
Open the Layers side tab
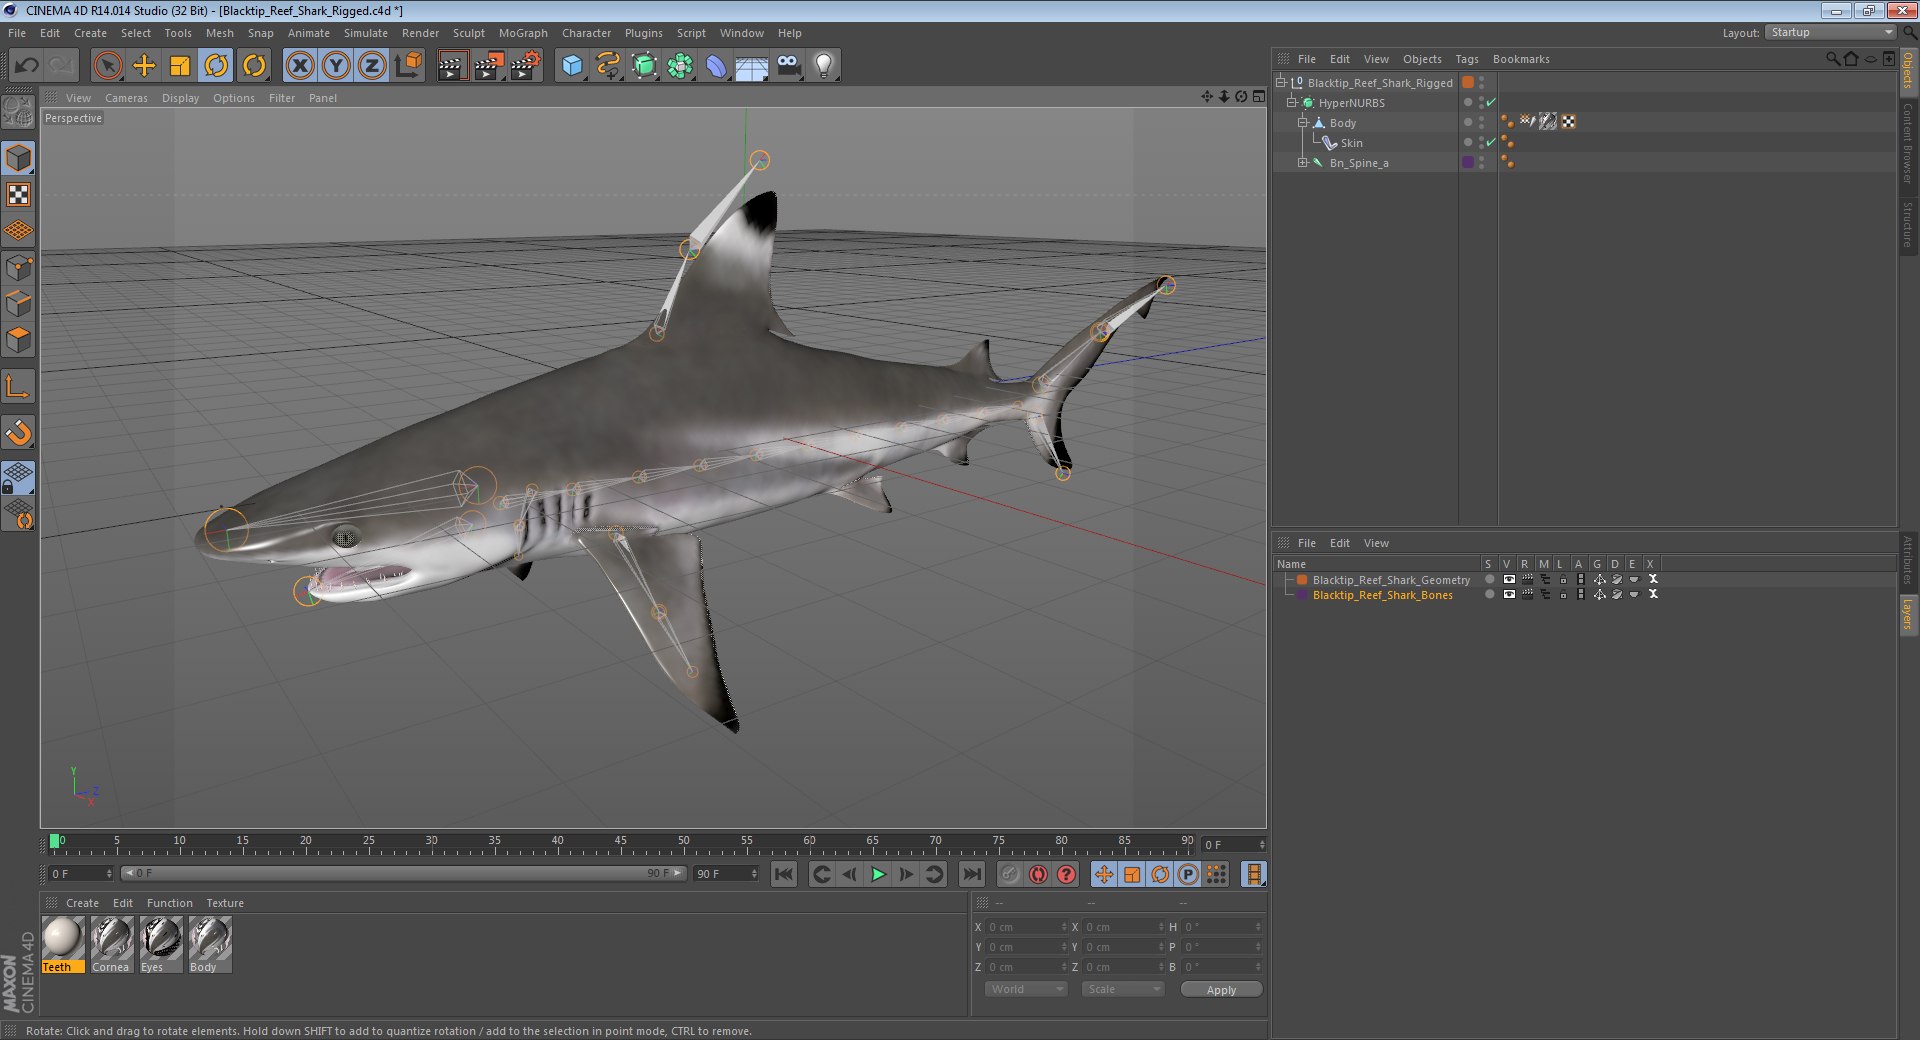click(1908, 614)
